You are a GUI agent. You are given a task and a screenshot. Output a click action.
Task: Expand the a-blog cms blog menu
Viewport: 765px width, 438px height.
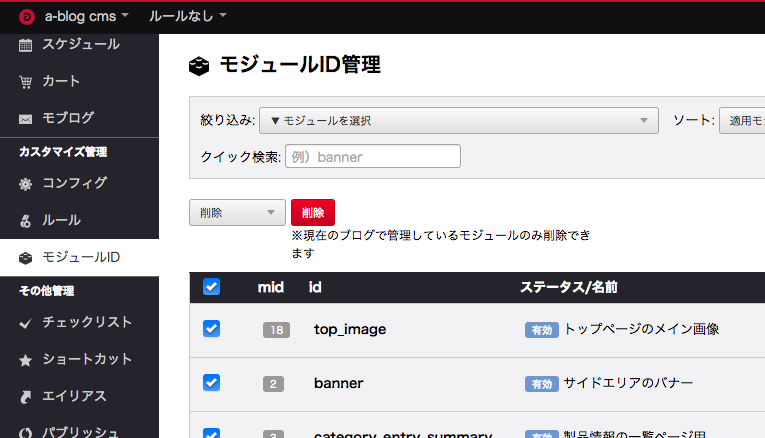86,17
